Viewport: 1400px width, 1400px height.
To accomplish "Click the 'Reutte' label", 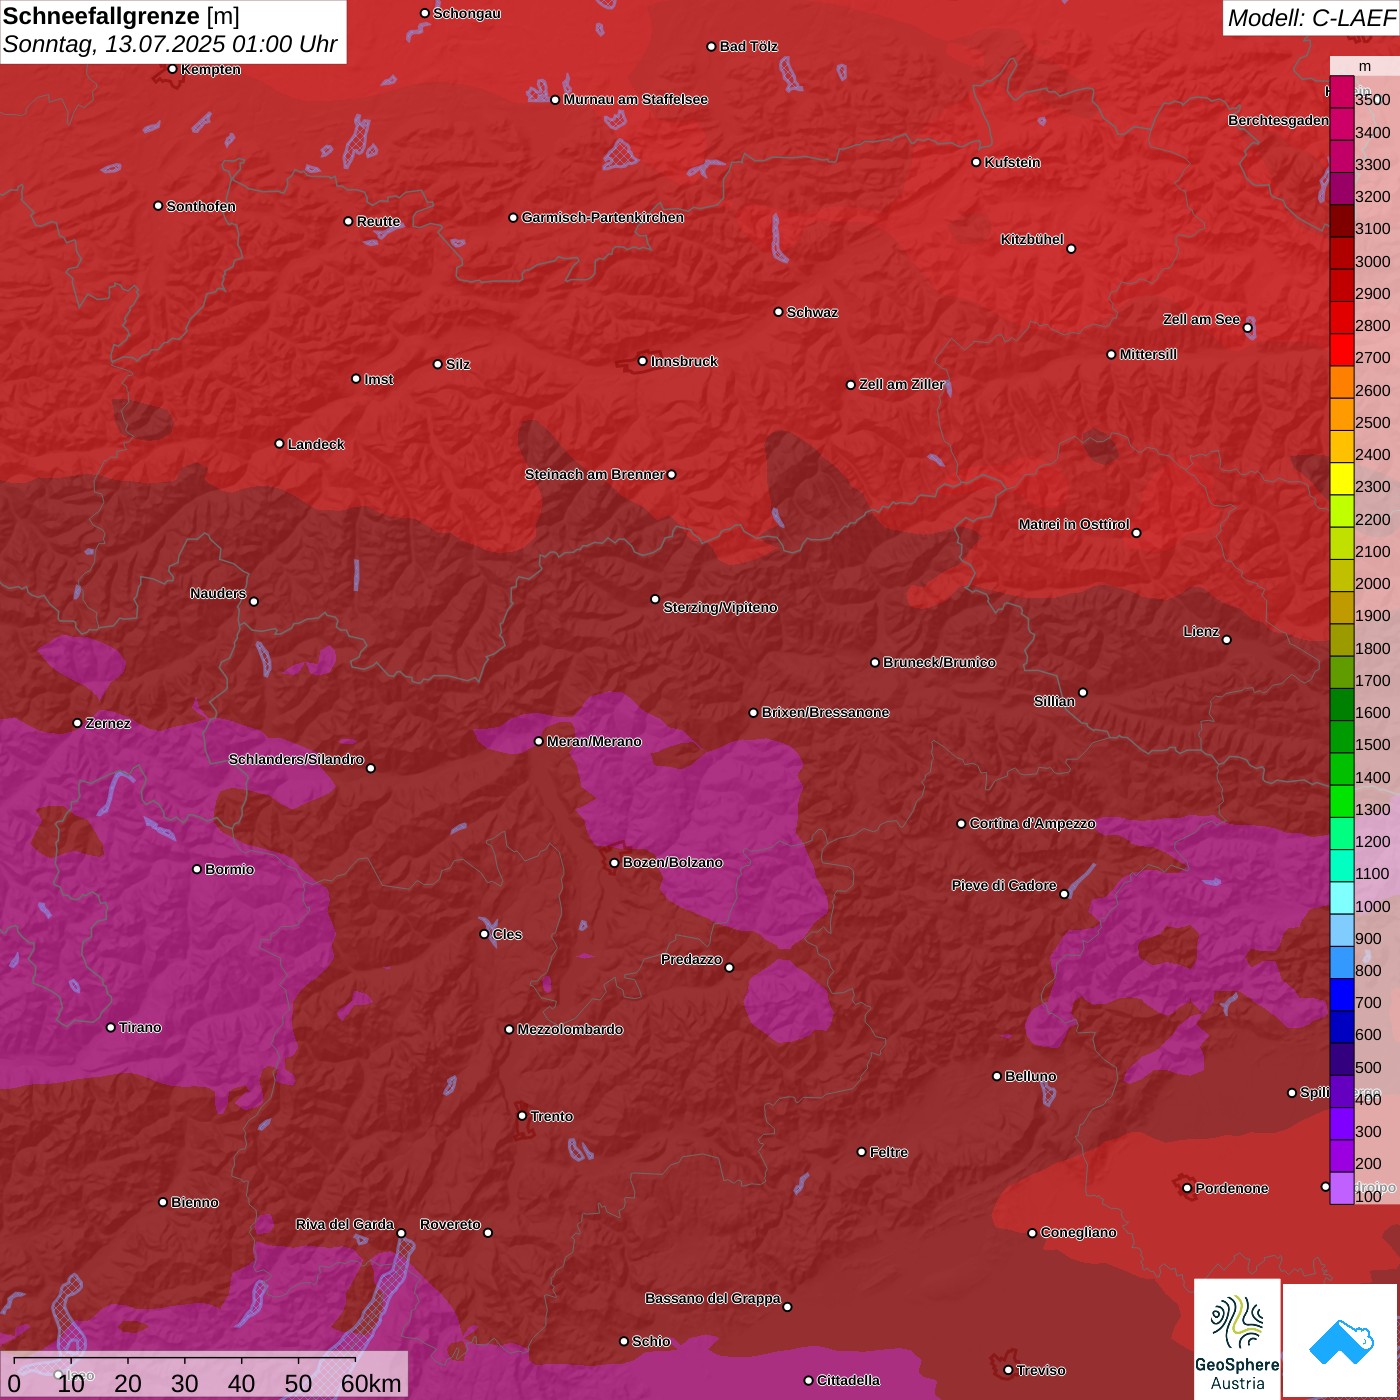I will (x=378, y=222).
